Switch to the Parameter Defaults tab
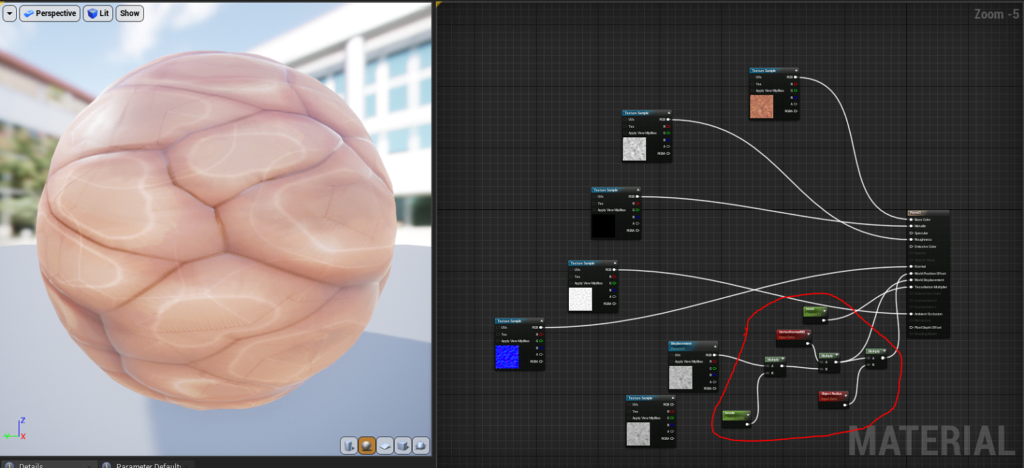This screenshot has width=1024, height=468. [x=148, y=465]
